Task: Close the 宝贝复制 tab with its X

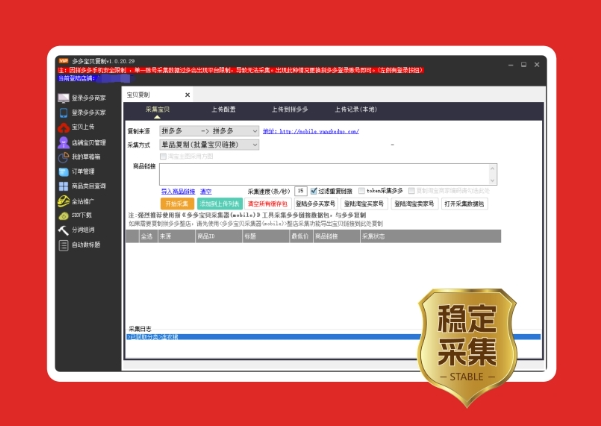Action: (187, 95)
